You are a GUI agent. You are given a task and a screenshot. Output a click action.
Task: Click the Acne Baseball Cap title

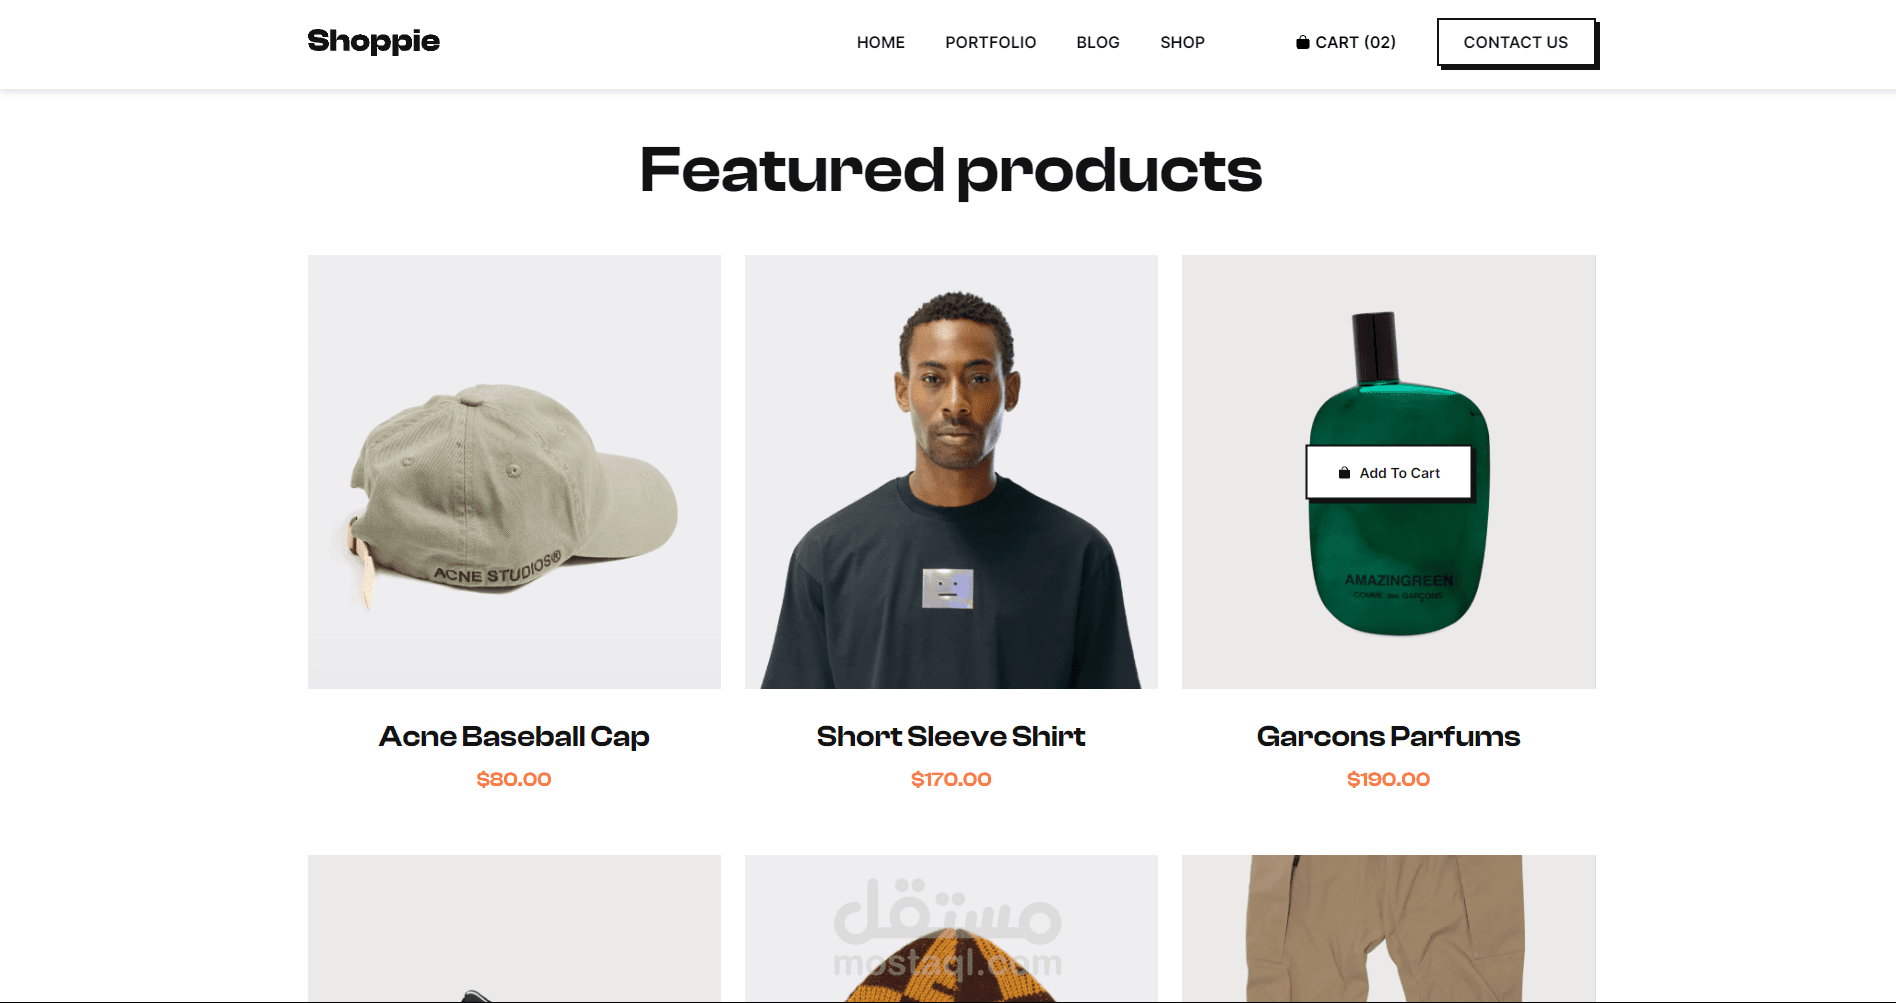click(514, 737)
